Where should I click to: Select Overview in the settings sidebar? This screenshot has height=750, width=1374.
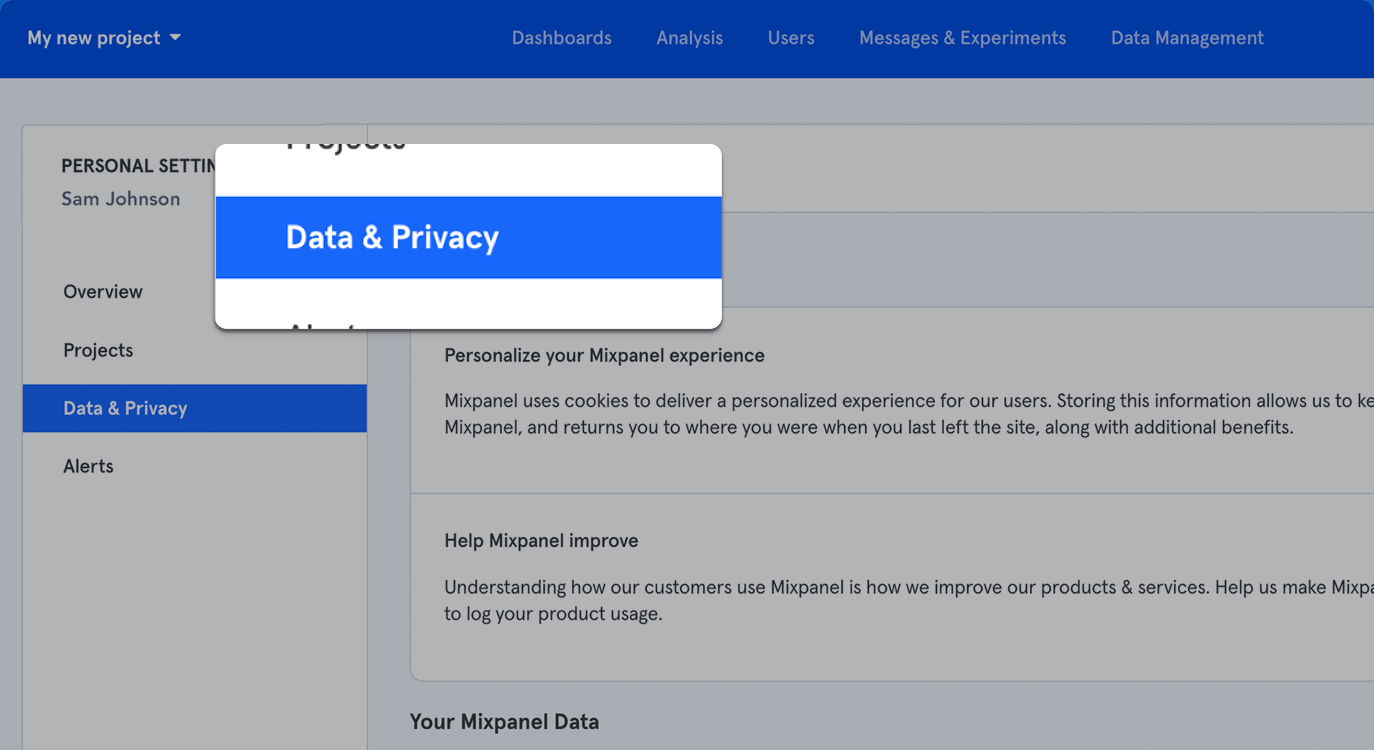(103, 292)
